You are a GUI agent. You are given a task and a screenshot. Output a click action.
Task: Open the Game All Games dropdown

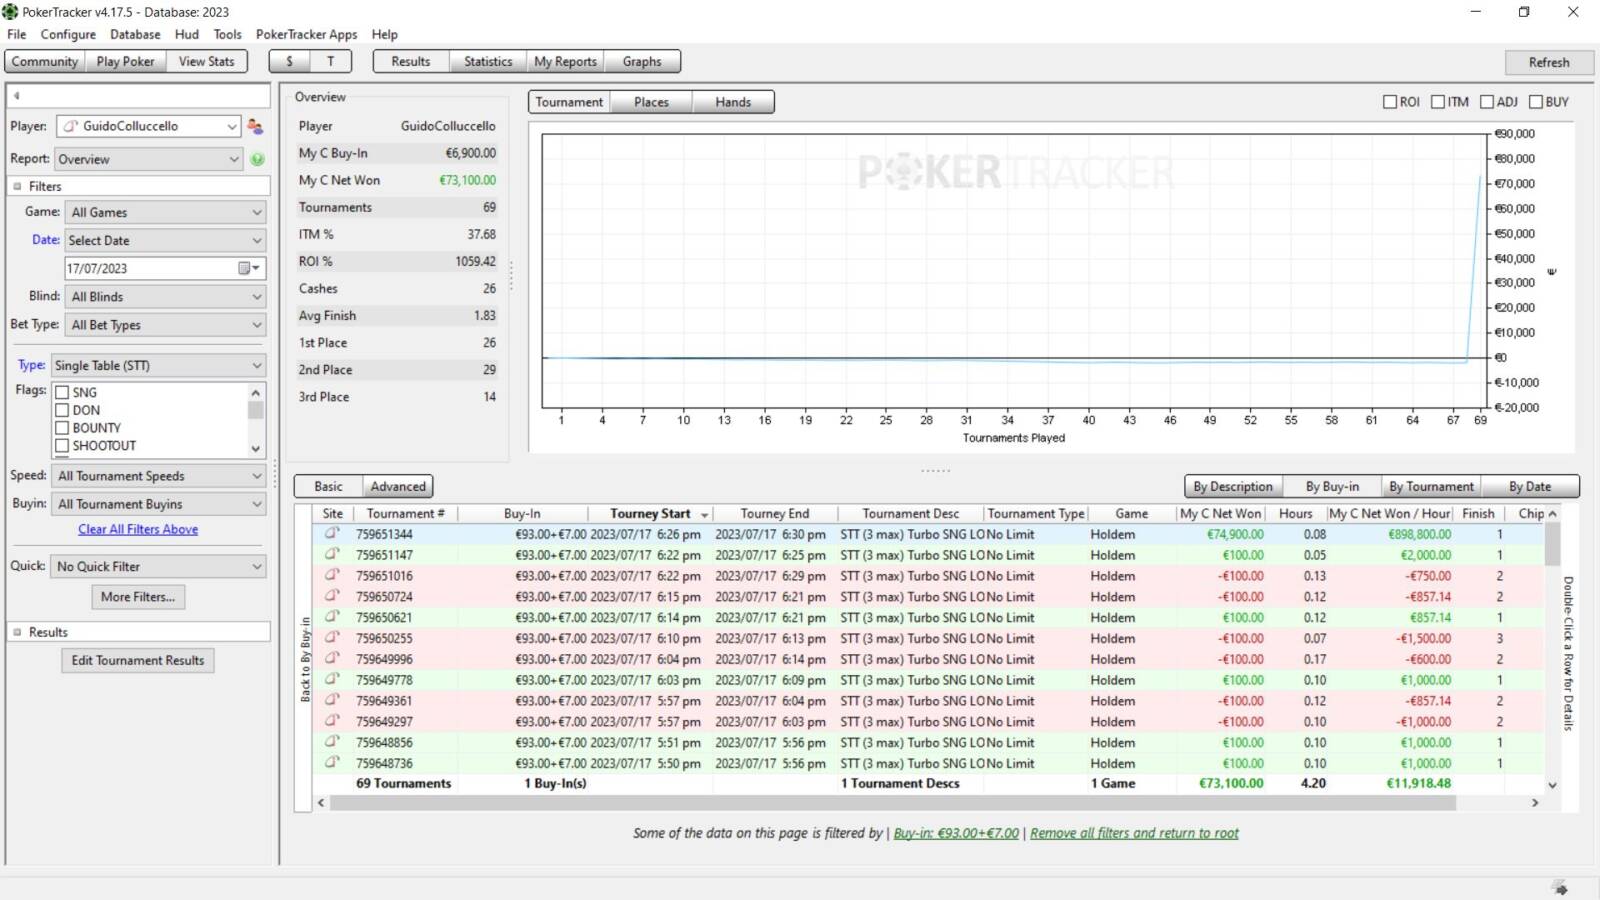(x=166, y=212)
